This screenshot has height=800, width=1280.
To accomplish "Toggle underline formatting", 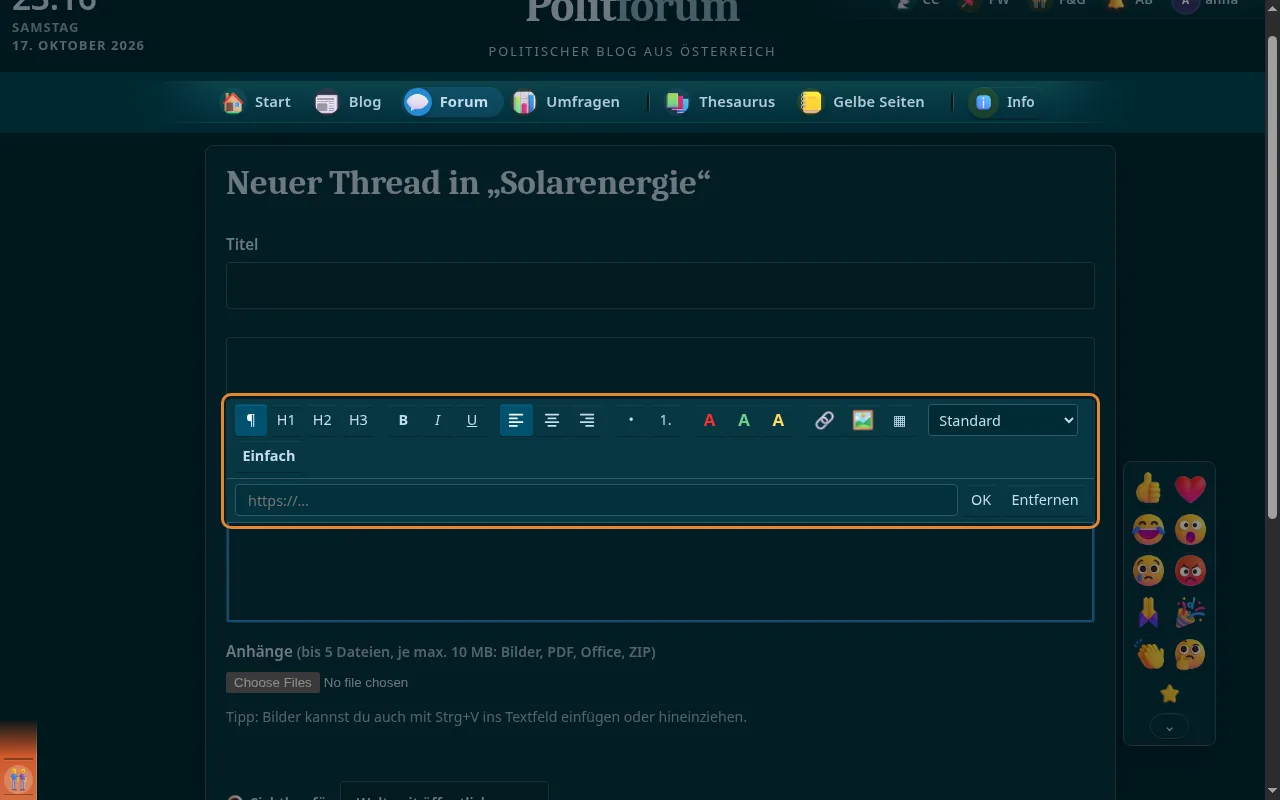I will [472, 420].
